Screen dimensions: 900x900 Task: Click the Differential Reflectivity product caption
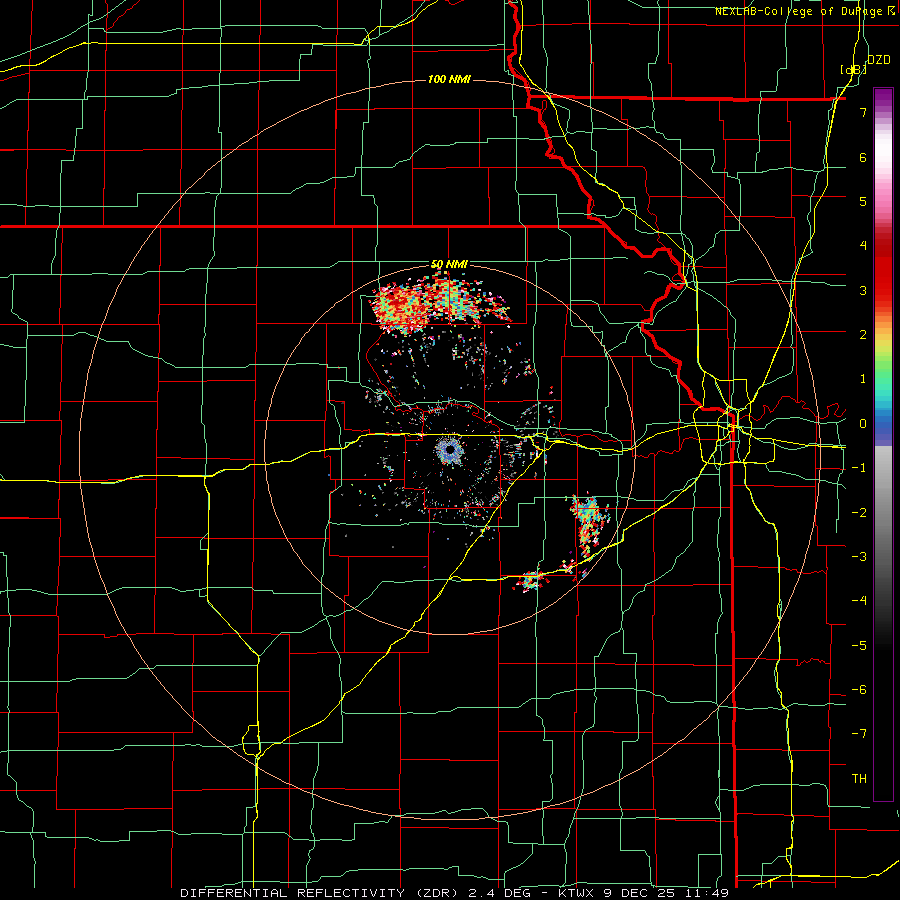coord(455,893)
